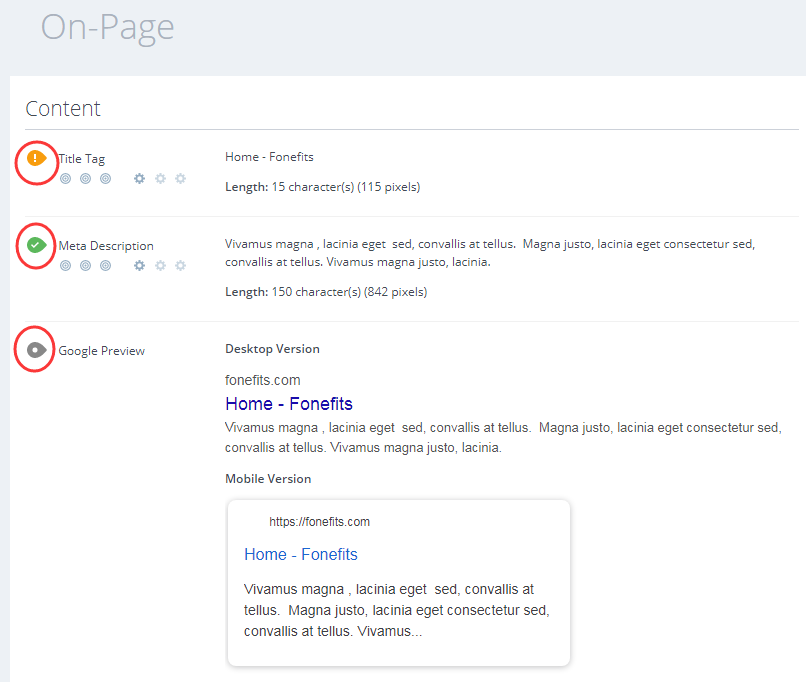The image size is (806, 682).
Task: Click the first target icon under Title Tag
Action: click(66, 179)
